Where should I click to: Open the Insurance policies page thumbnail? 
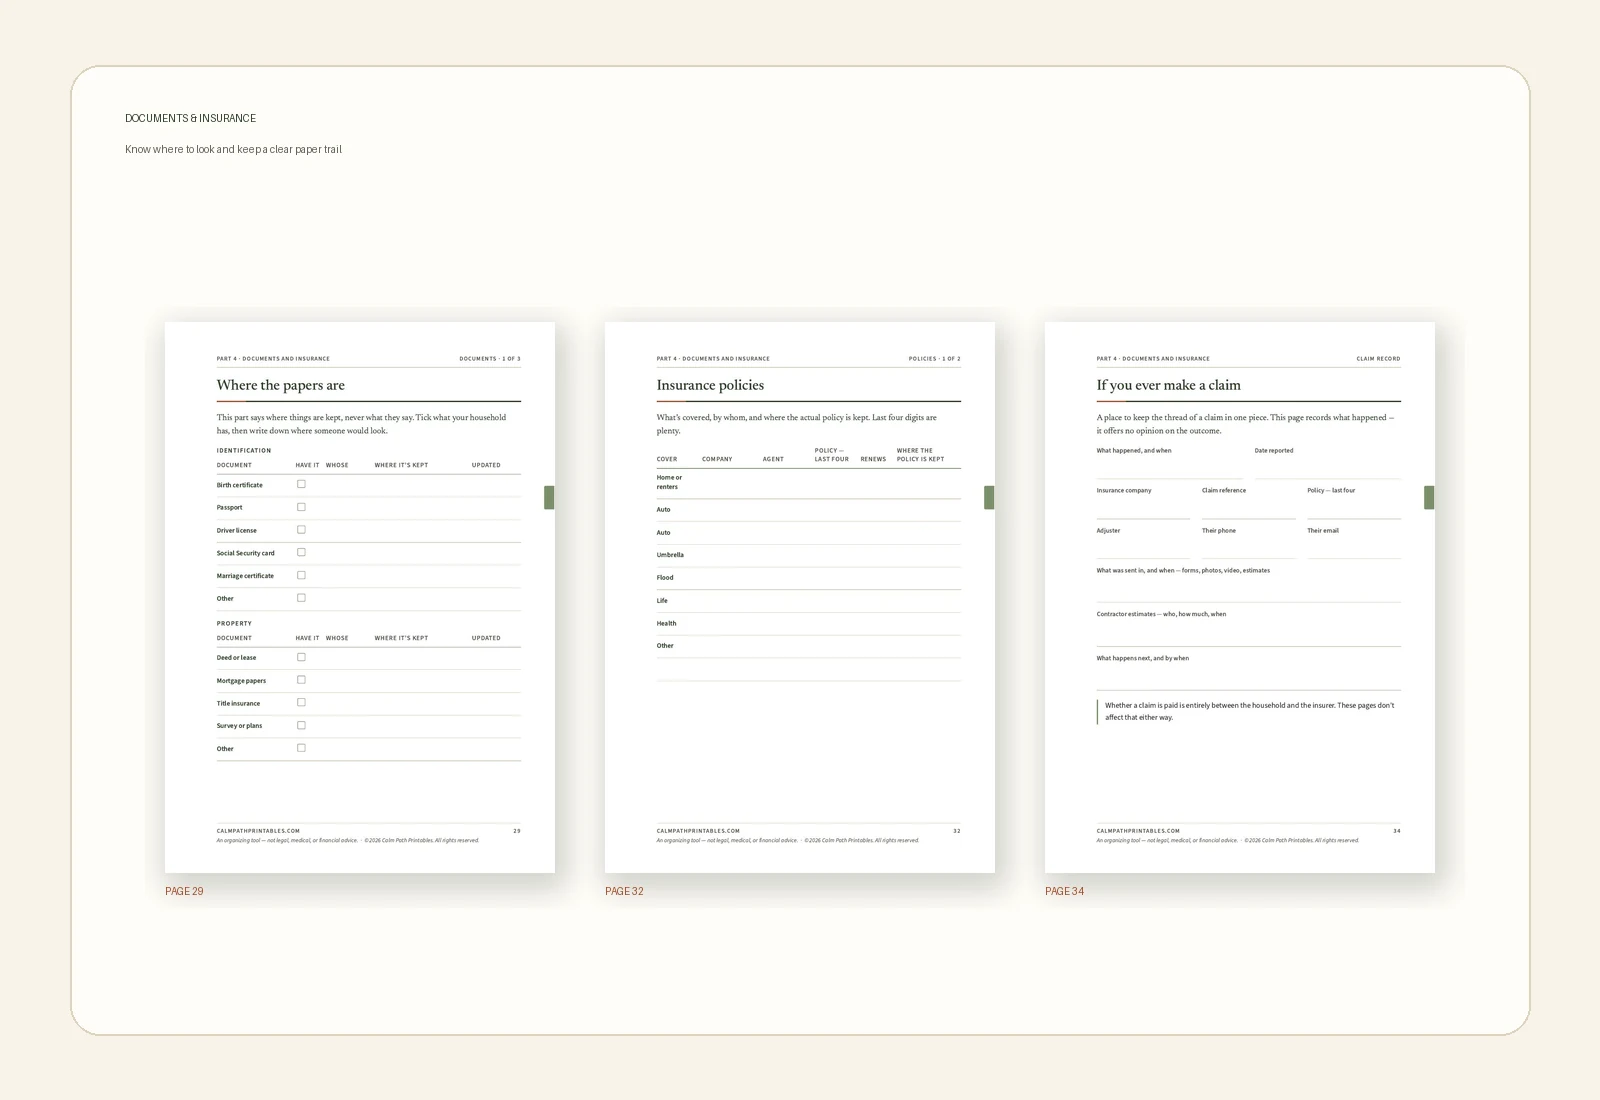[800, 597]
